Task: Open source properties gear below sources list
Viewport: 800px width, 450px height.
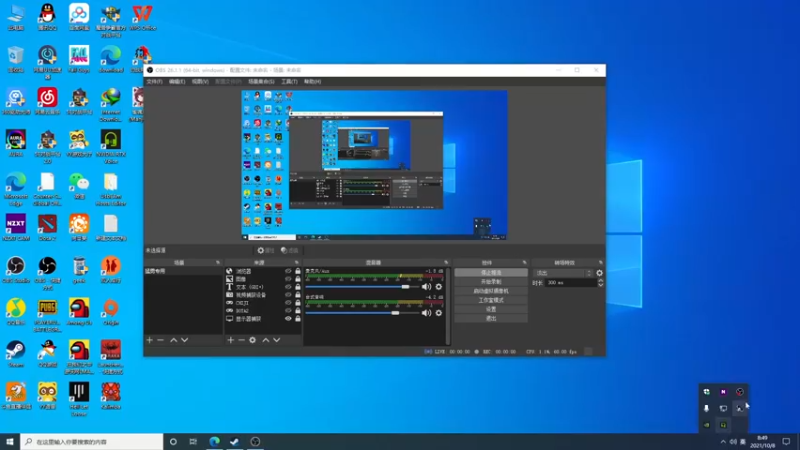Action: (253, 340)
